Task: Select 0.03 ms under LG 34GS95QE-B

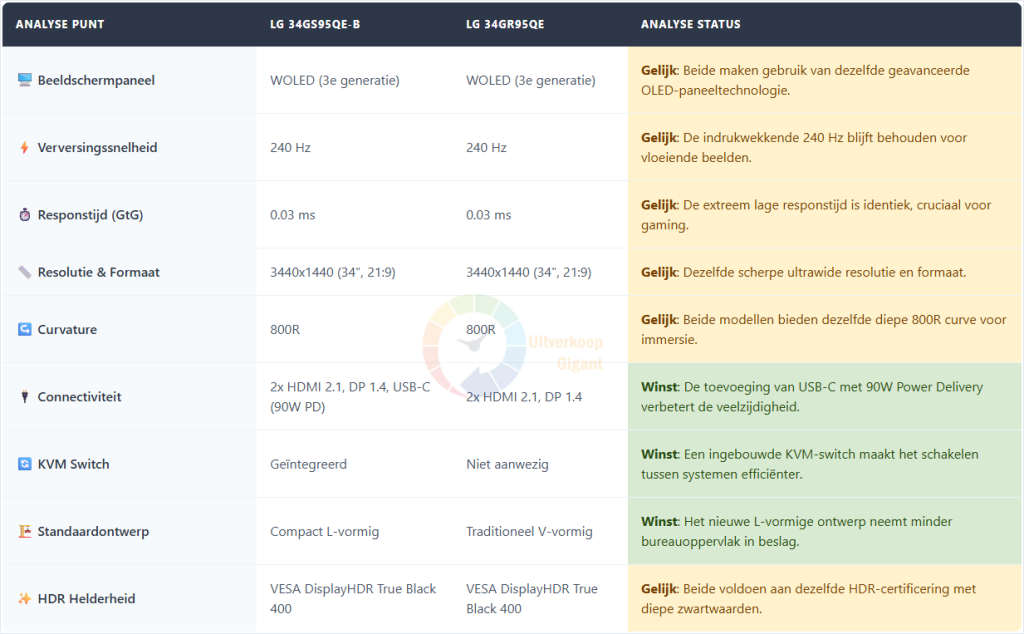Action: click(293, 215)
